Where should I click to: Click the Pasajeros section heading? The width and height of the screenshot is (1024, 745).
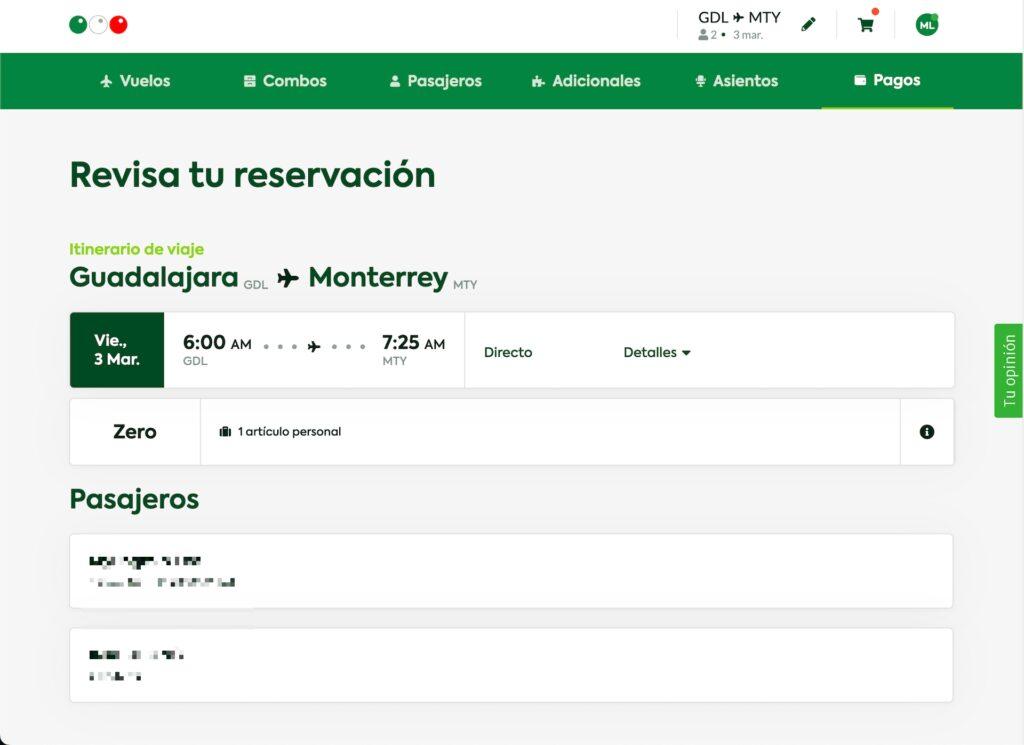pyautogui.click(x=135, y=499)
